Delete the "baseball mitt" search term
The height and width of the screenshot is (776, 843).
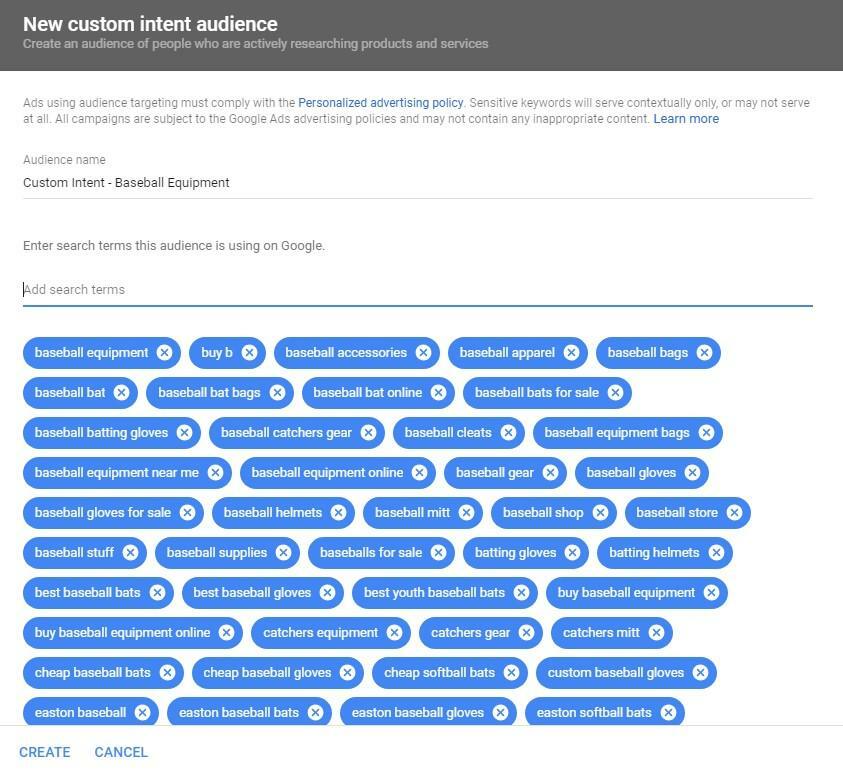(464, 512)
